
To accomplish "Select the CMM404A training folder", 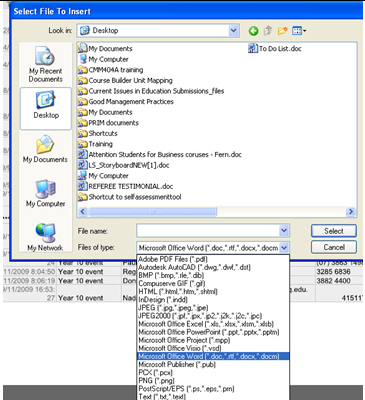I will click(x=111, y=70).
